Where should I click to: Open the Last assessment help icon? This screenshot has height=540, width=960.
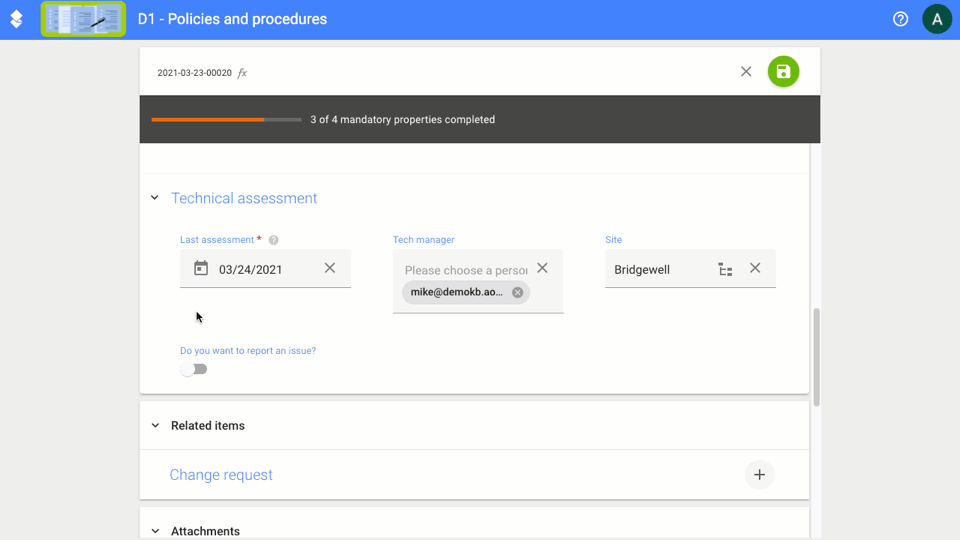tap(274, 240)
